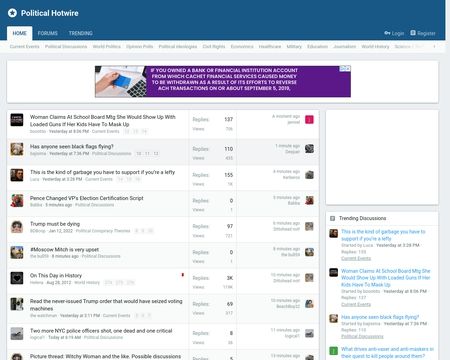Click last-poster avatar in 'black flags flying' row
The image size is (450, 360).
click(309, 149)
